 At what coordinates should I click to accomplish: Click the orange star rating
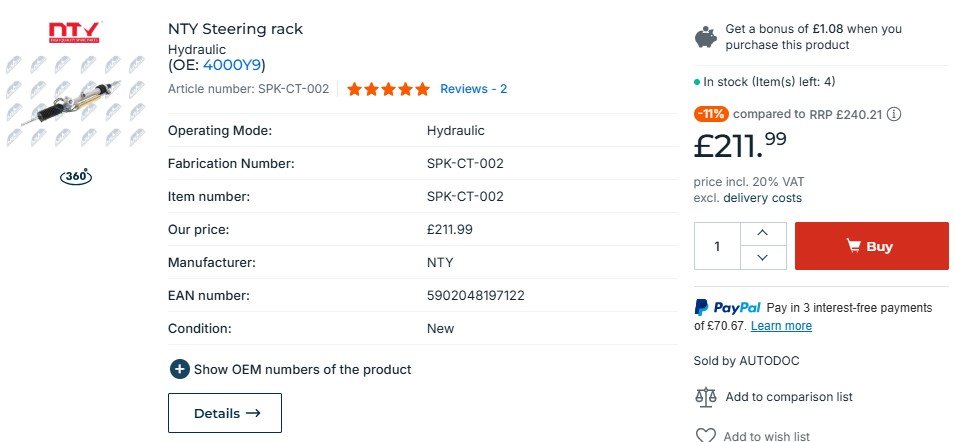click(389, 89)
